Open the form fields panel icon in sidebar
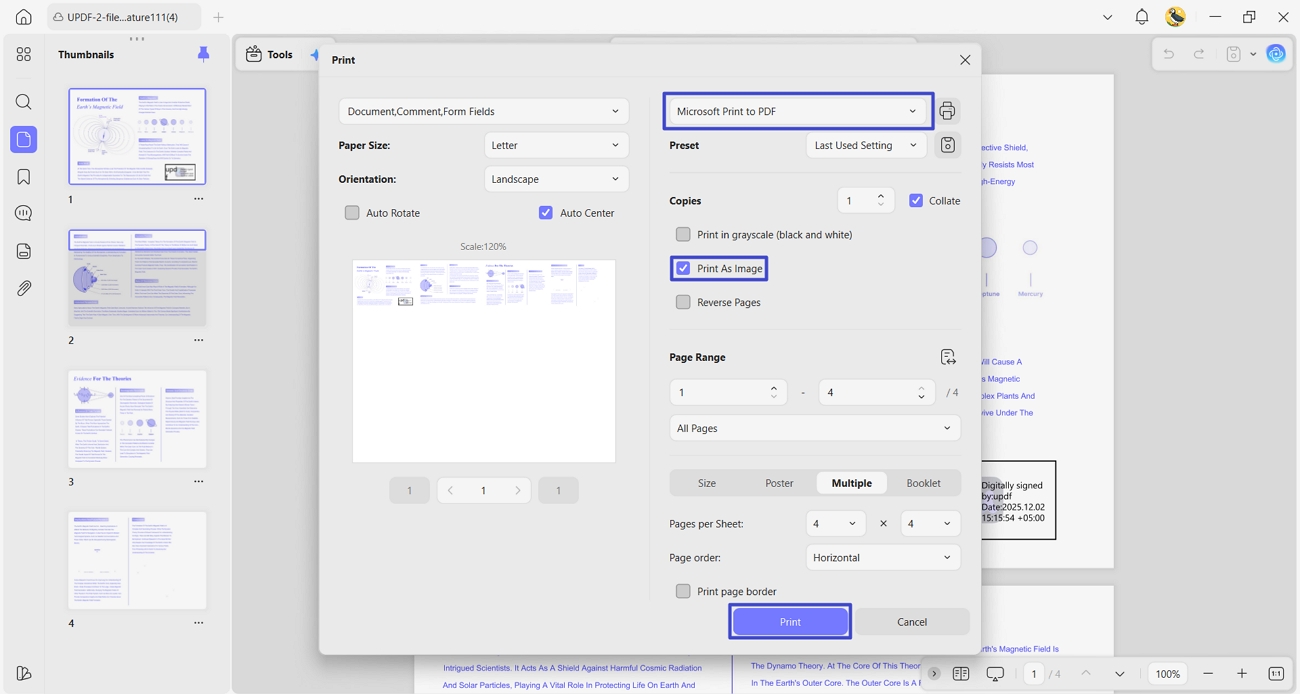The height and width of the screenshot is (694, 1300). click(24, 251)
